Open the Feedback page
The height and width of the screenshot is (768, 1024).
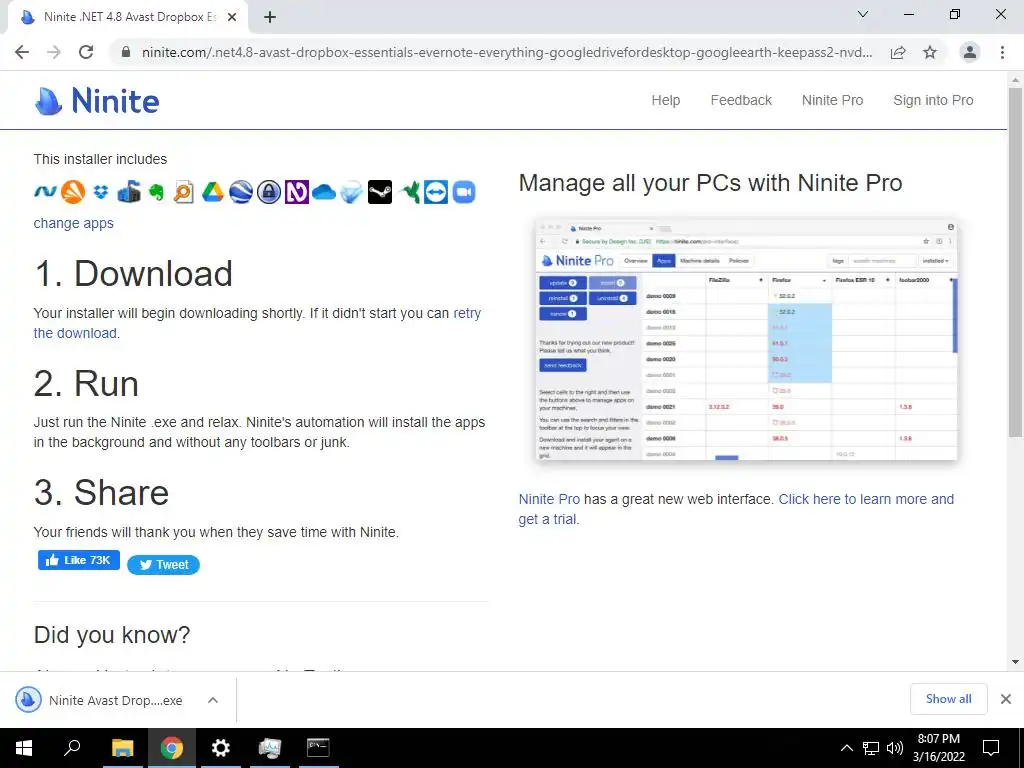(x=741, y=101)
